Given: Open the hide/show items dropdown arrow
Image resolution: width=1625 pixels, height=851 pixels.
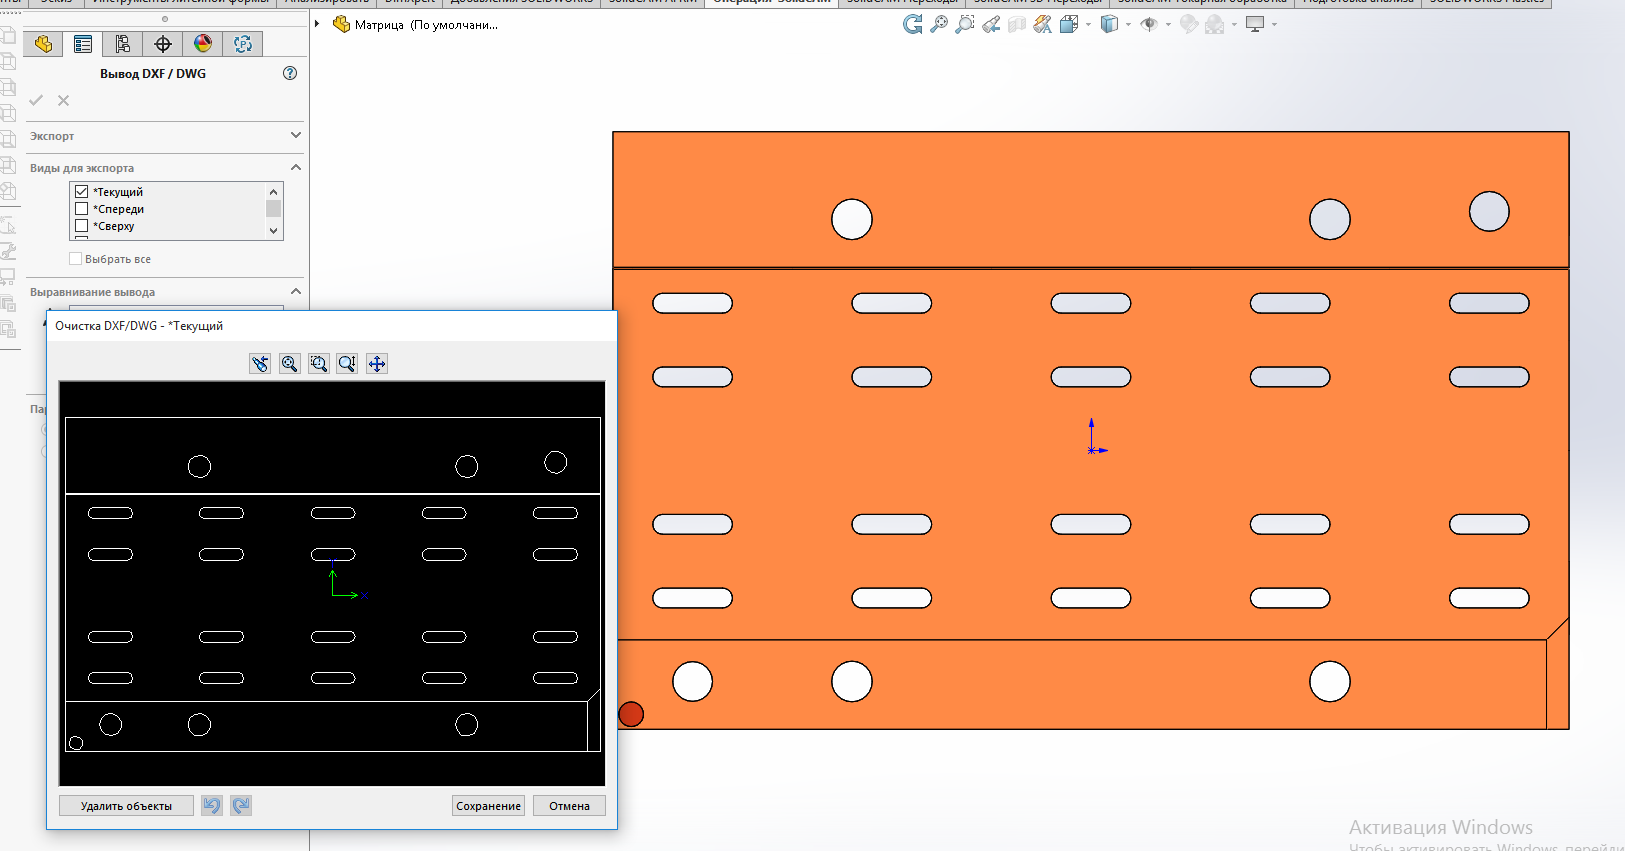Looking at the screenshot, I should tap(1168, 25).
